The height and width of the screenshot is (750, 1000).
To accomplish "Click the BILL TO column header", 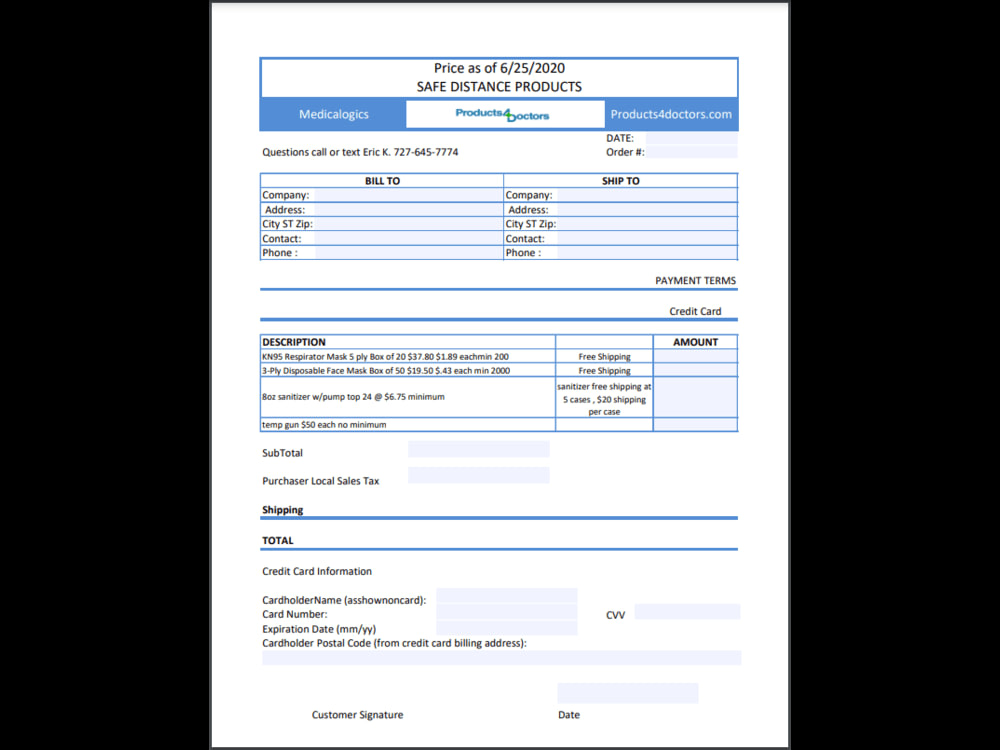I will click(382, 181).
